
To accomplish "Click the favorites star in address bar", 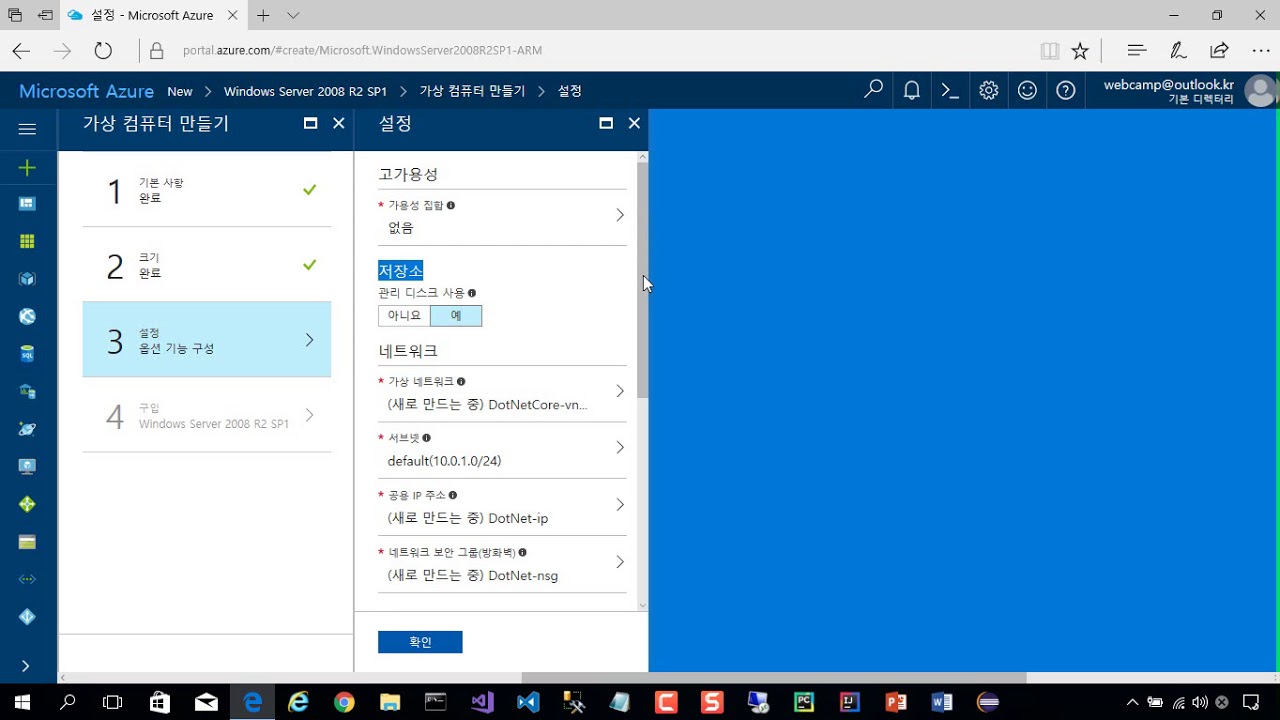I will pyautogui.click(x=1080, y=50).
